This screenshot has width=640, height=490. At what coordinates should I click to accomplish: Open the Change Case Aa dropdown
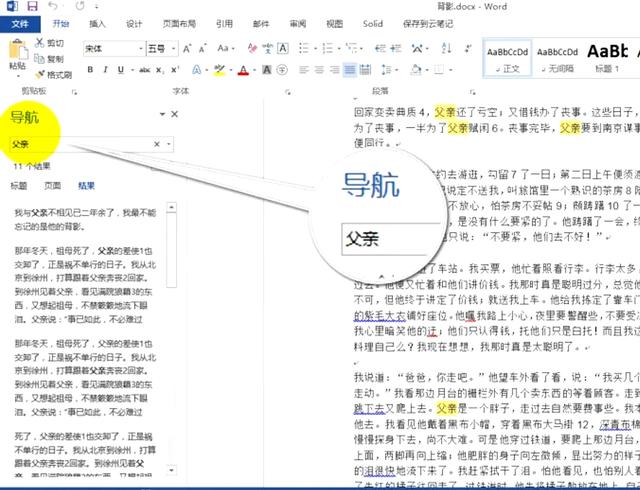pos(226,49)
